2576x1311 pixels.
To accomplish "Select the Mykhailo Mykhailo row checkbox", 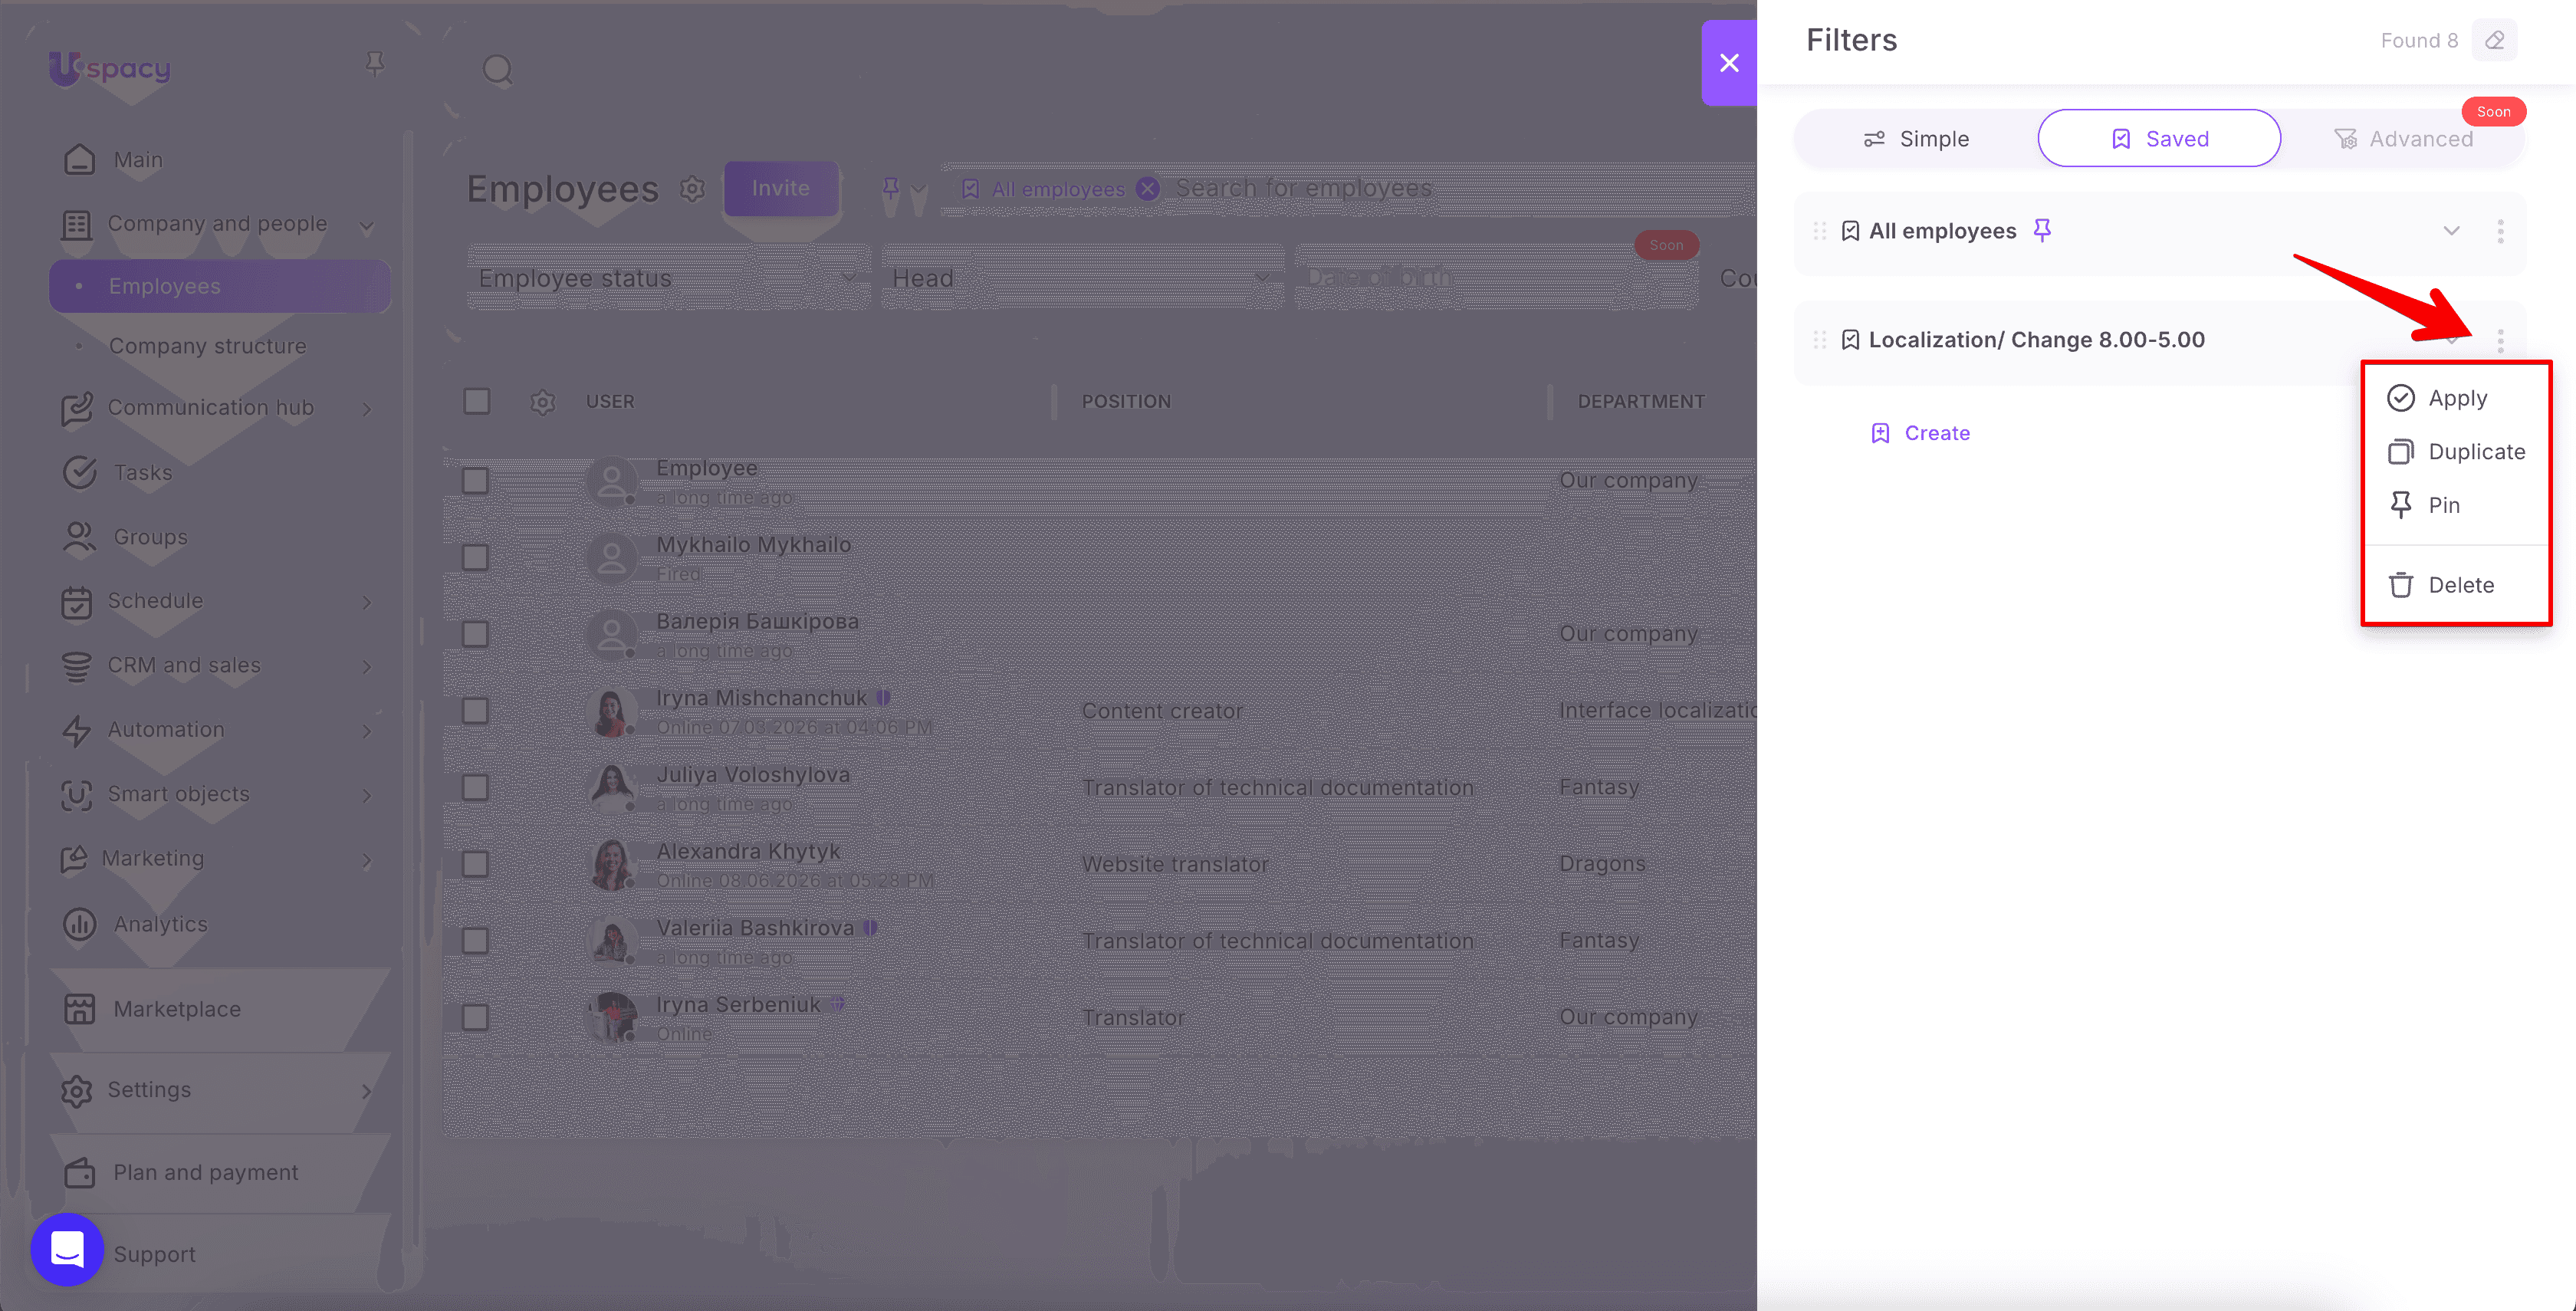I will [476, 558].
